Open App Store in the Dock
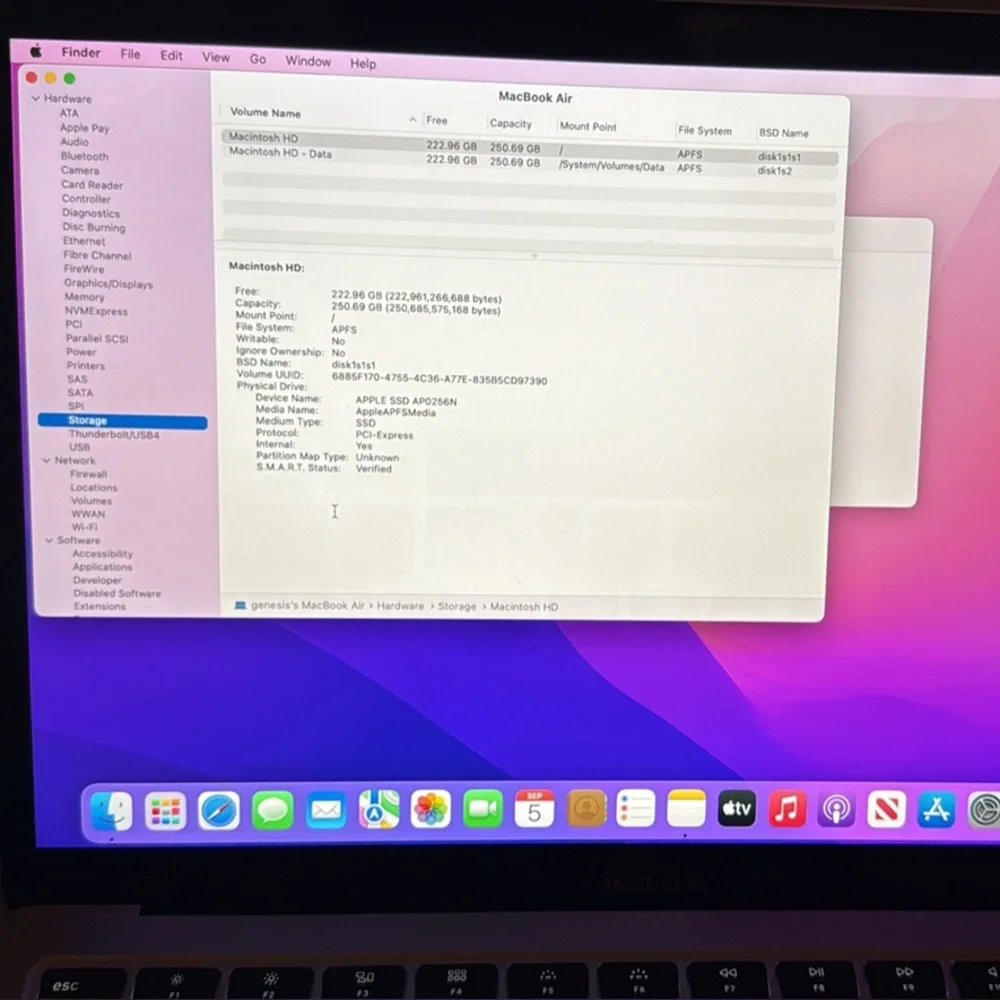The image size is (1000, 1000). point(936,809)
